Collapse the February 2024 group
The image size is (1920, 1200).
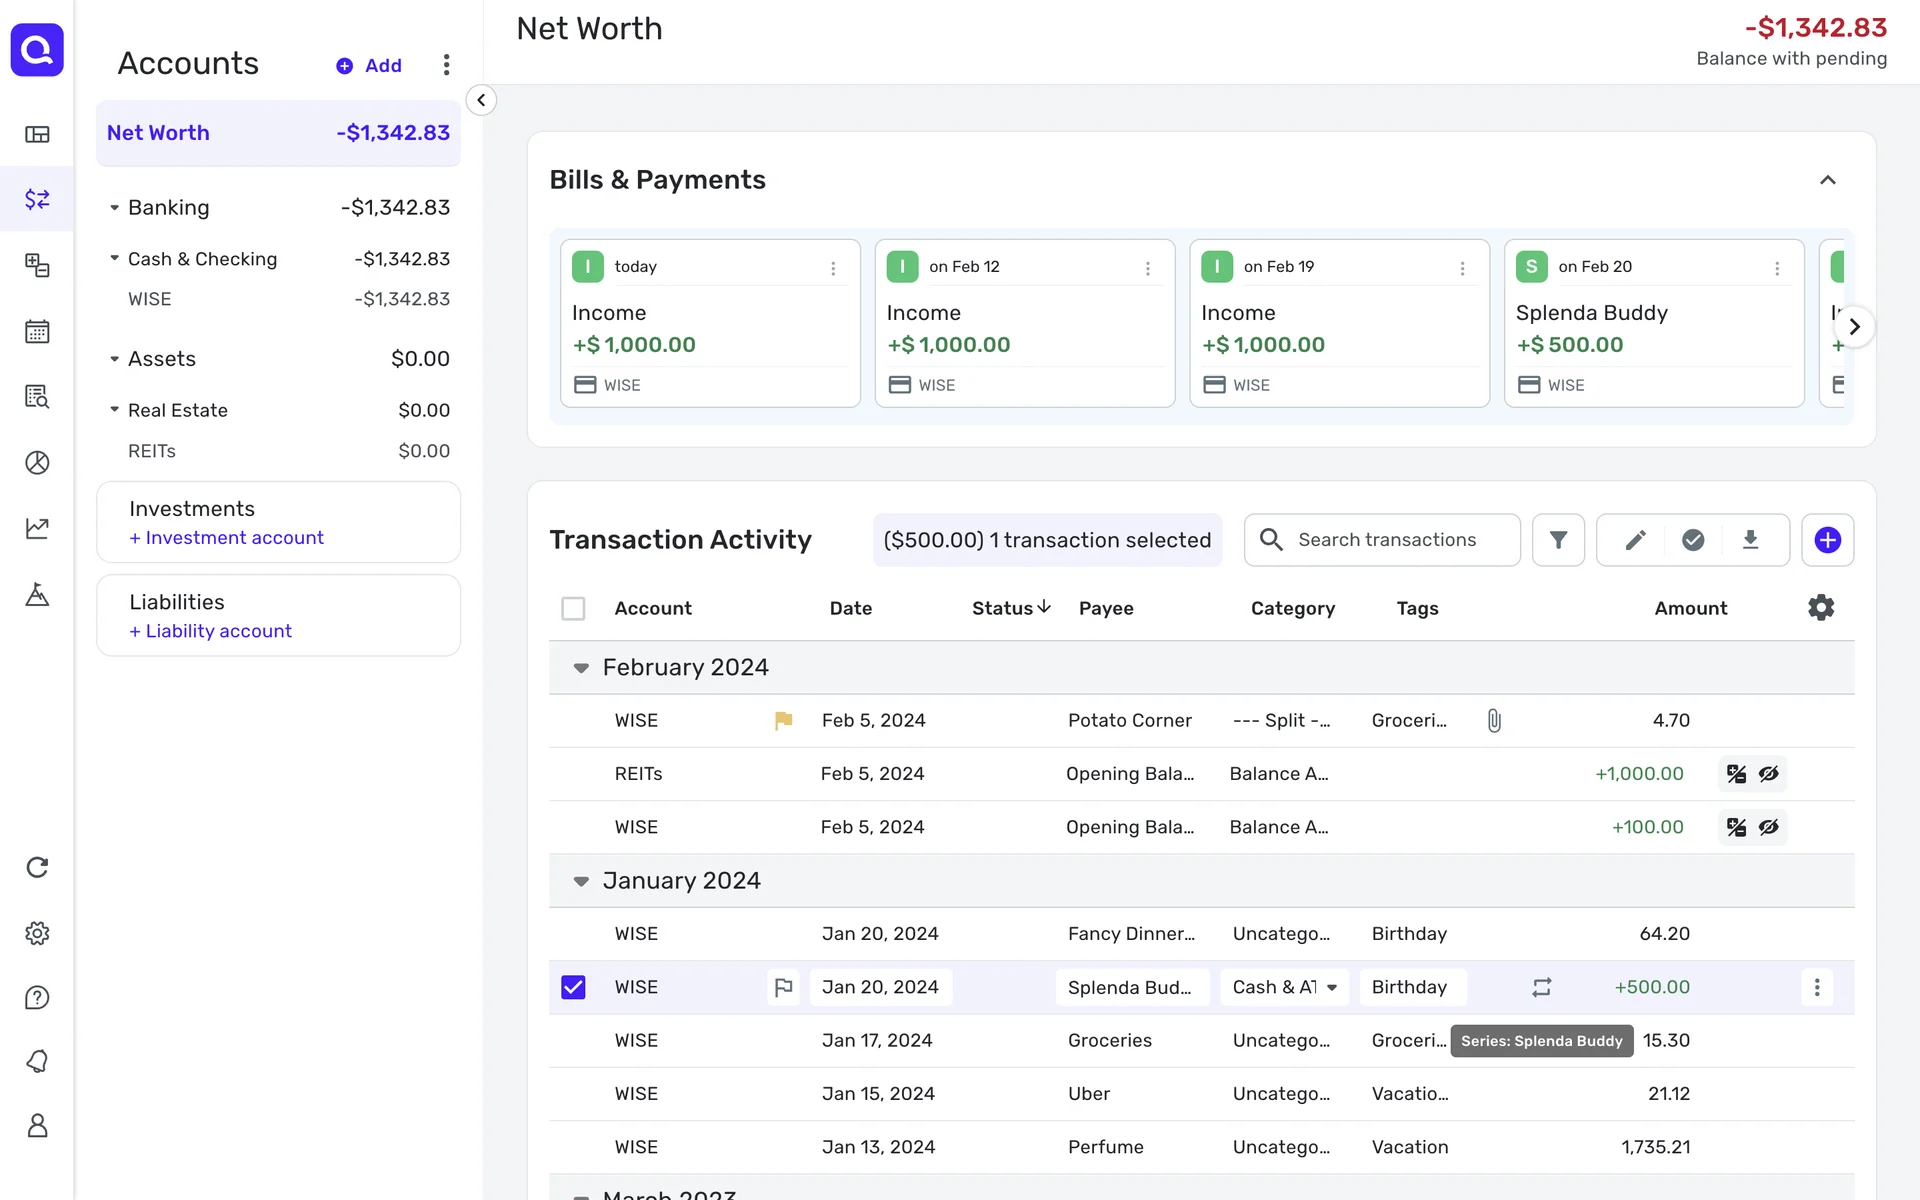(581, 668)
